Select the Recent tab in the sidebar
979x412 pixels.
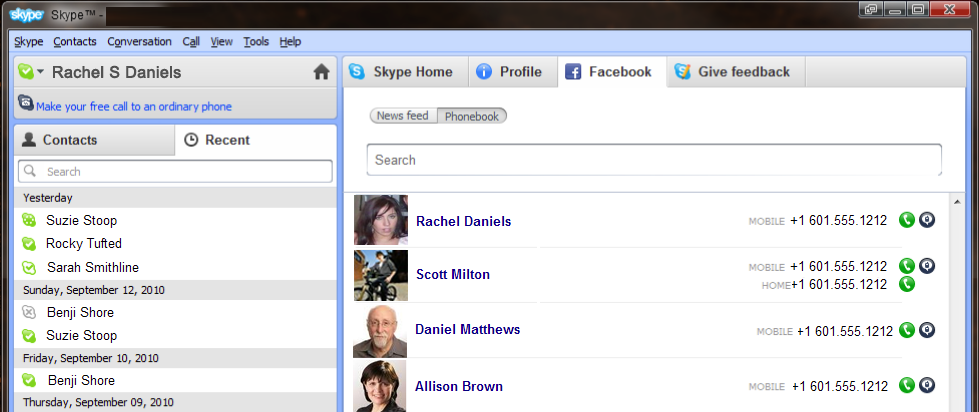pyautogui.click(x=255, y=140)
